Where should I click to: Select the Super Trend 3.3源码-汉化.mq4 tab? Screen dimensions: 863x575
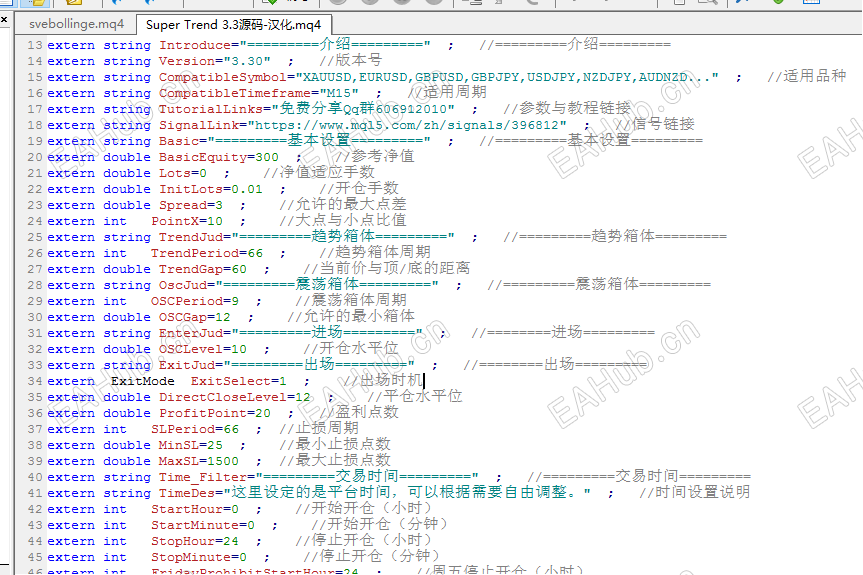click(x=233, y=25)
